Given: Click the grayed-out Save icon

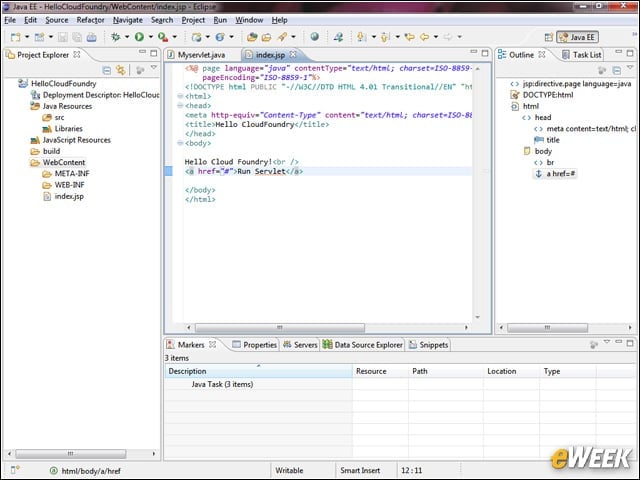Looking at the screenshot, I should pos(62,37).
